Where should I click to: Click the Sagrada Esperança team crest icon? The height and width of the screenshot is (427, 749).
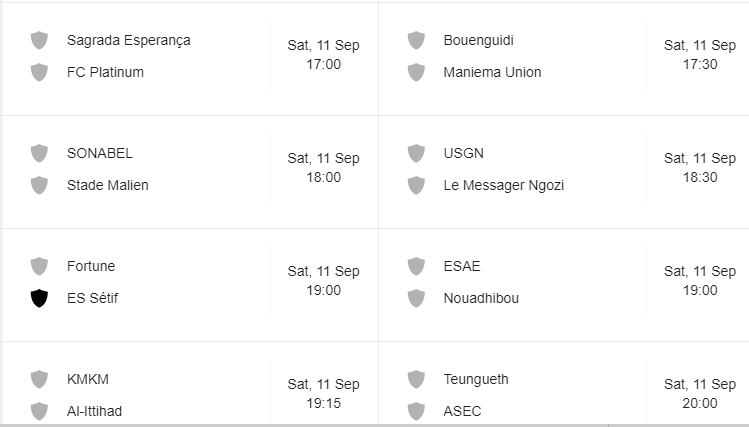click(39, 40)
